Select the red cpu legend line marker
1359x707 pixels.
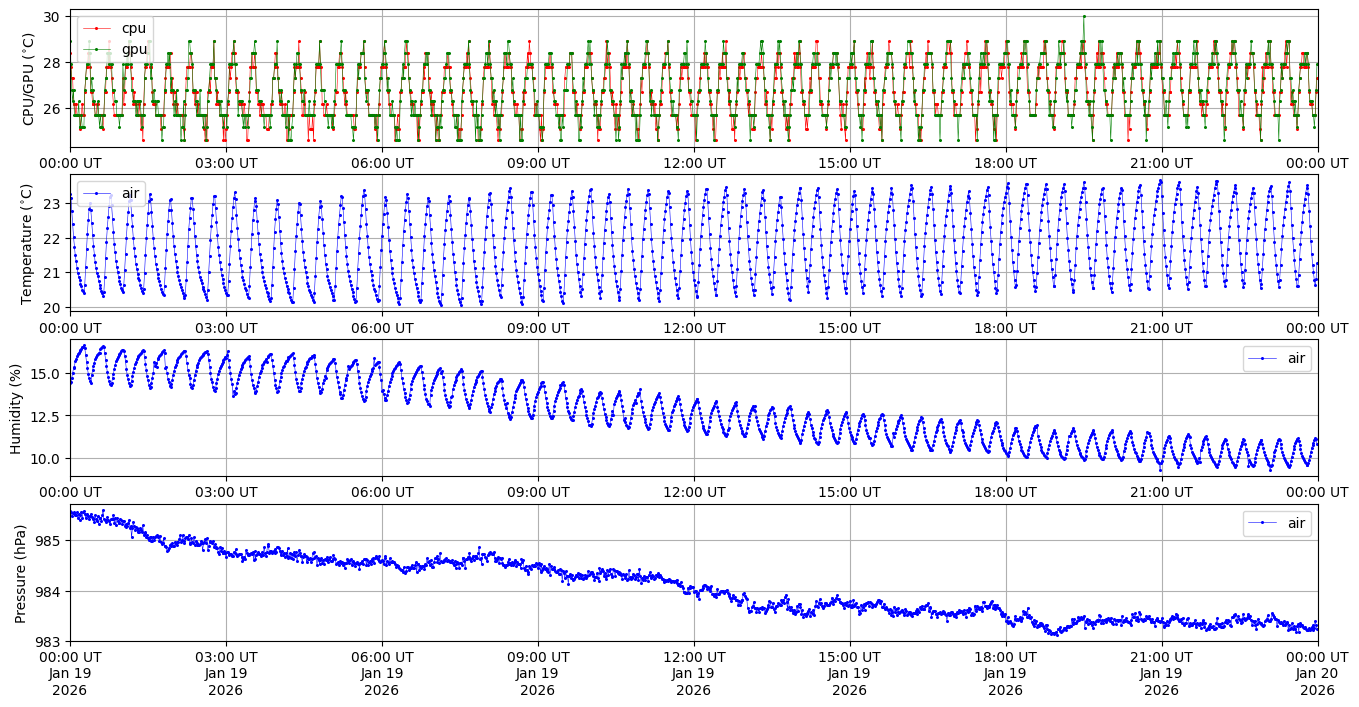tap(97, 28)
